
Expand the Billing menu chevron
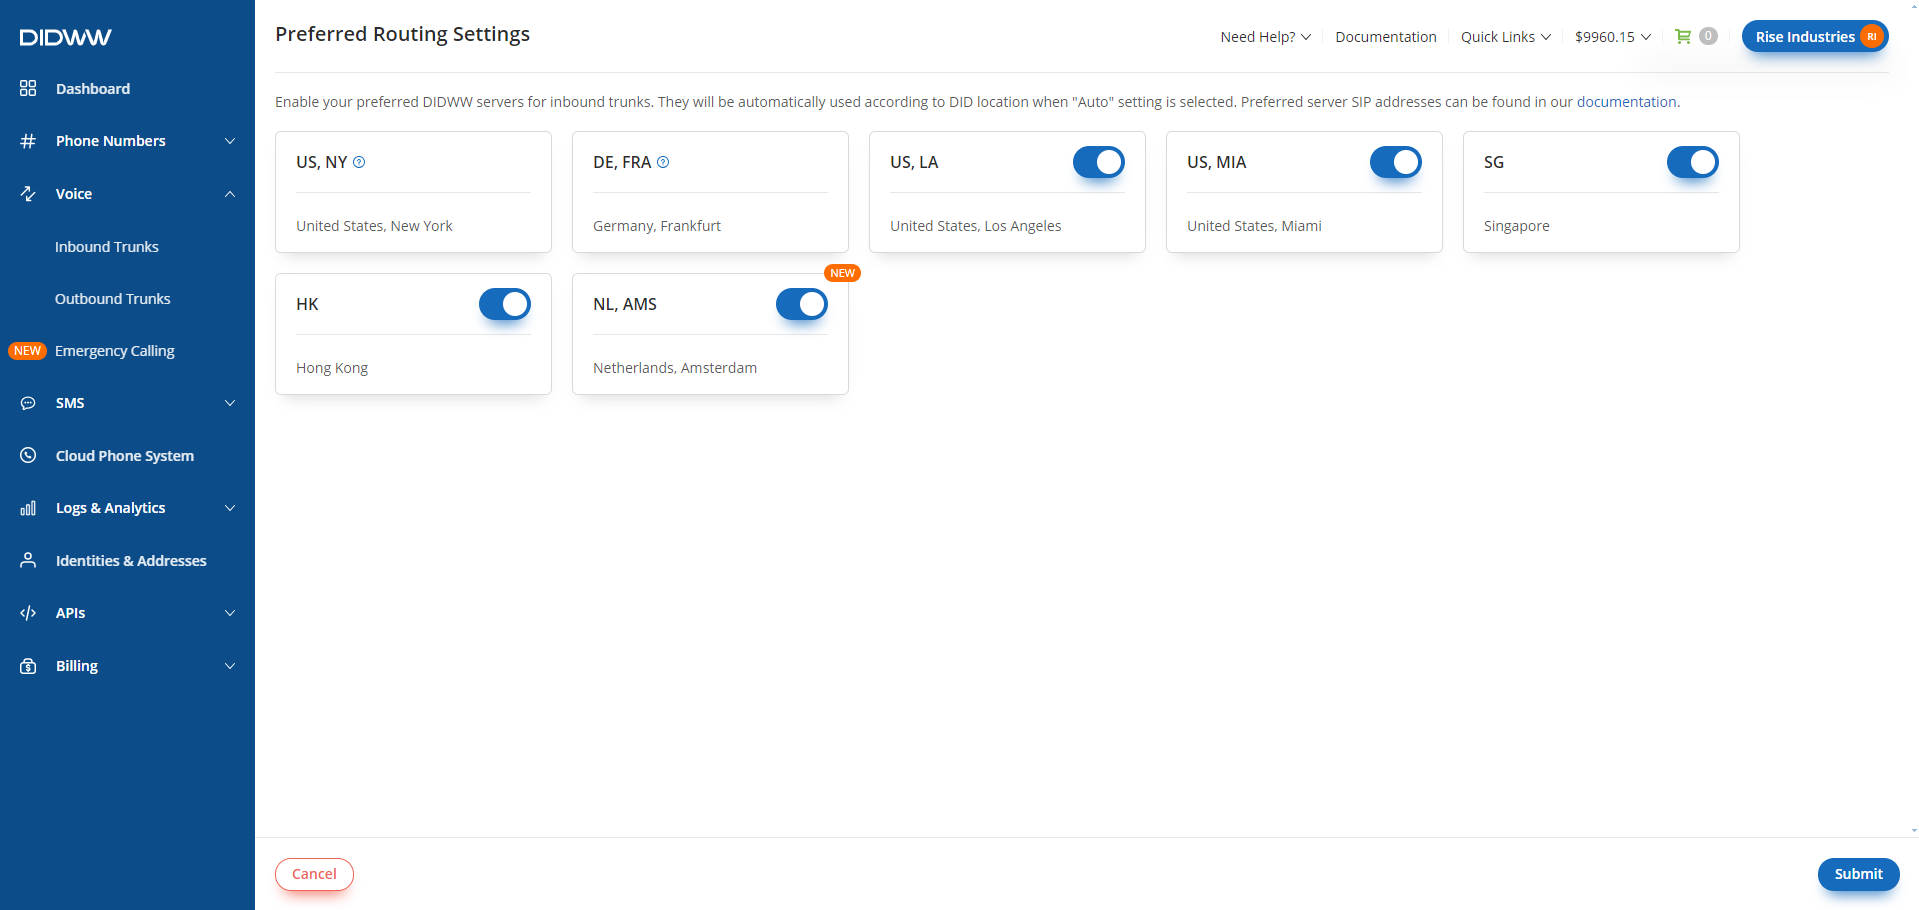pos(230,666)
